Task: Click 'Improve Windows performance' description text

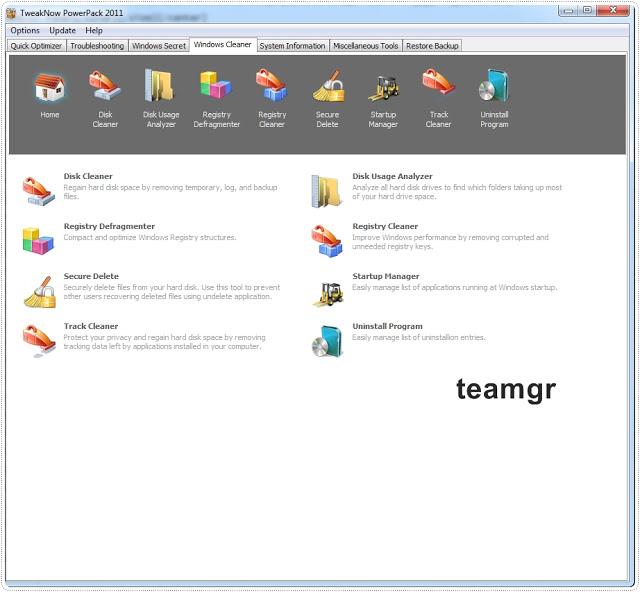Action: coord(450,242)
